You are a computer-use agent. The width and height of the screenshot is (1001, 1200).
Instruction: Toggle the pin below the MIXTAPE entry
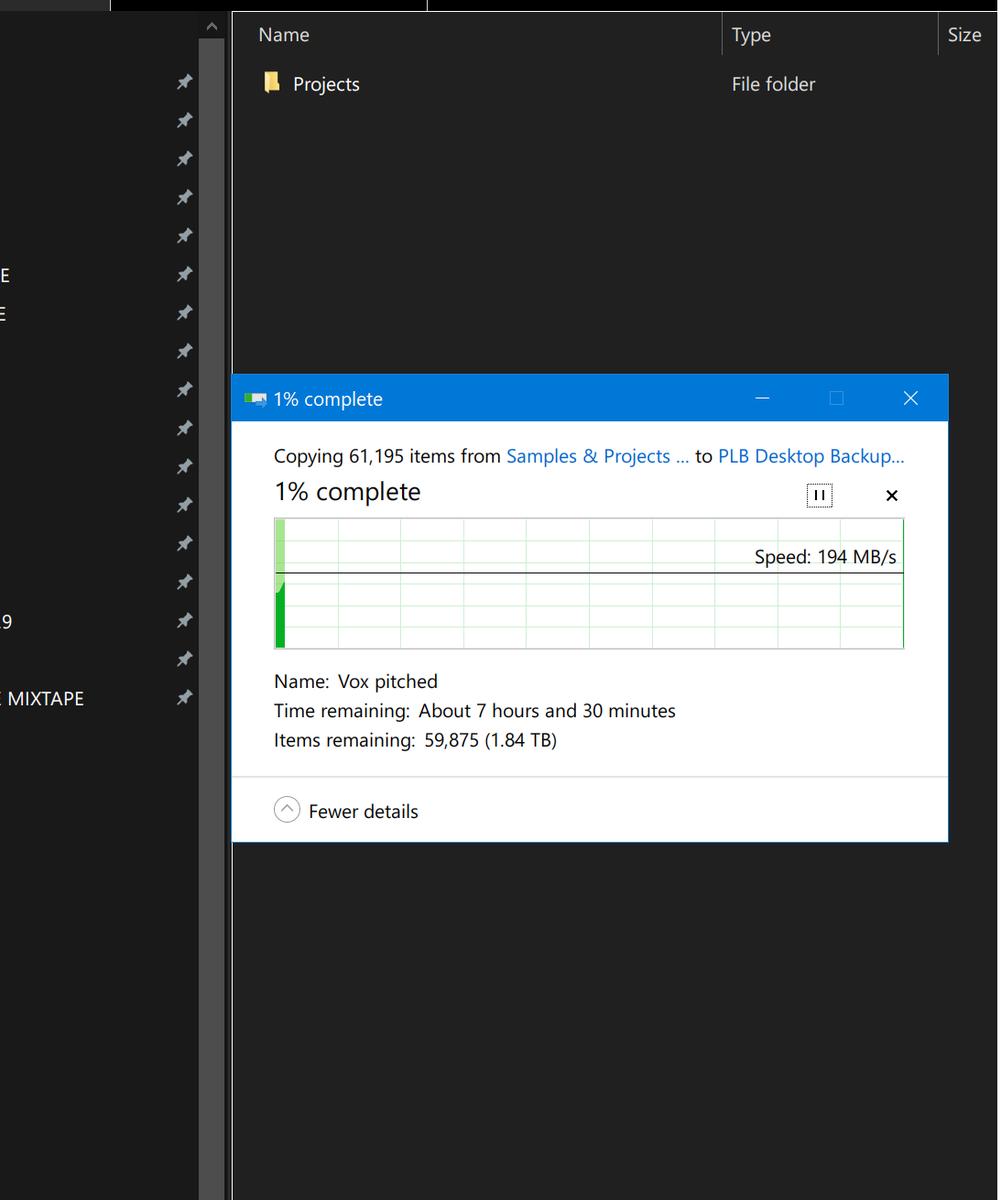coord(184,698)
